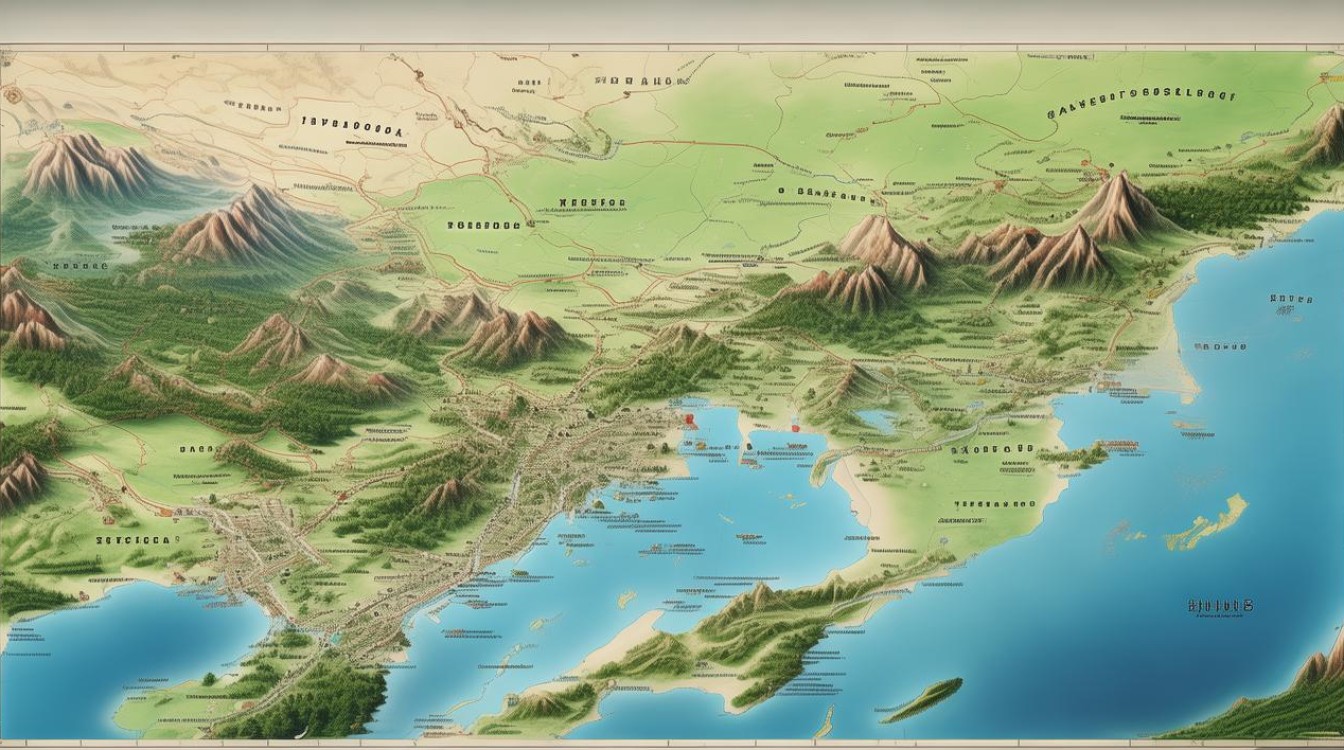Select the forested hill southwest of the bay
This screenshot has width=1344, height=750.
click(x=440, y=495)
